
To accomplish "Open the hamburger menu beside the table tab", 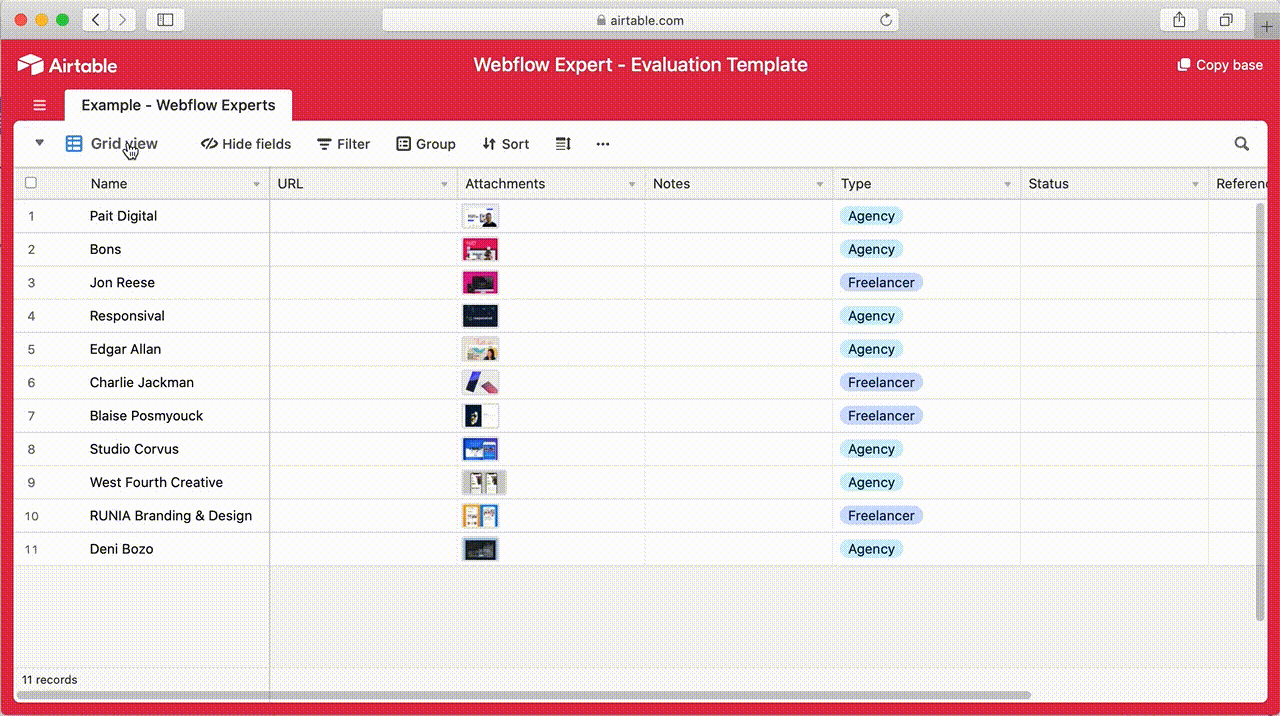I will (x=40, y=105).
